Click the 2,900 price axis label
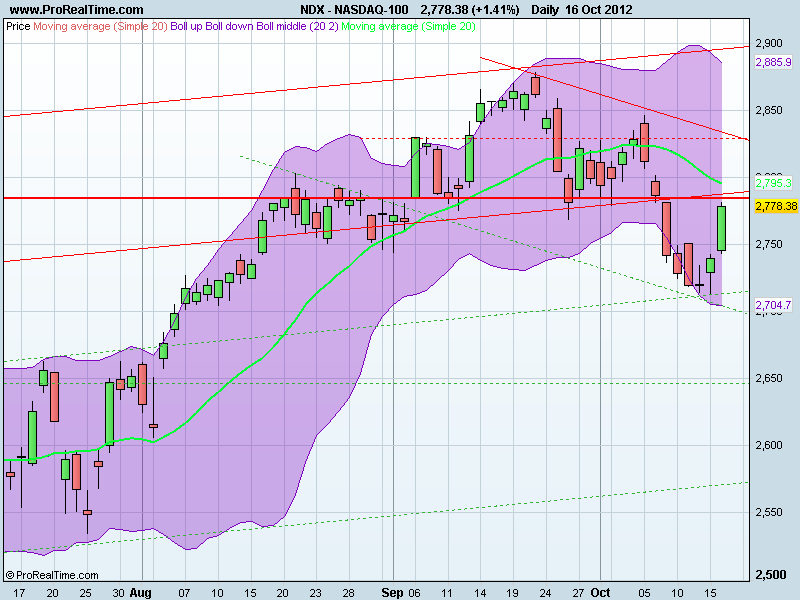The height and width of the screenshot is (600, 800). pos(769,43)
